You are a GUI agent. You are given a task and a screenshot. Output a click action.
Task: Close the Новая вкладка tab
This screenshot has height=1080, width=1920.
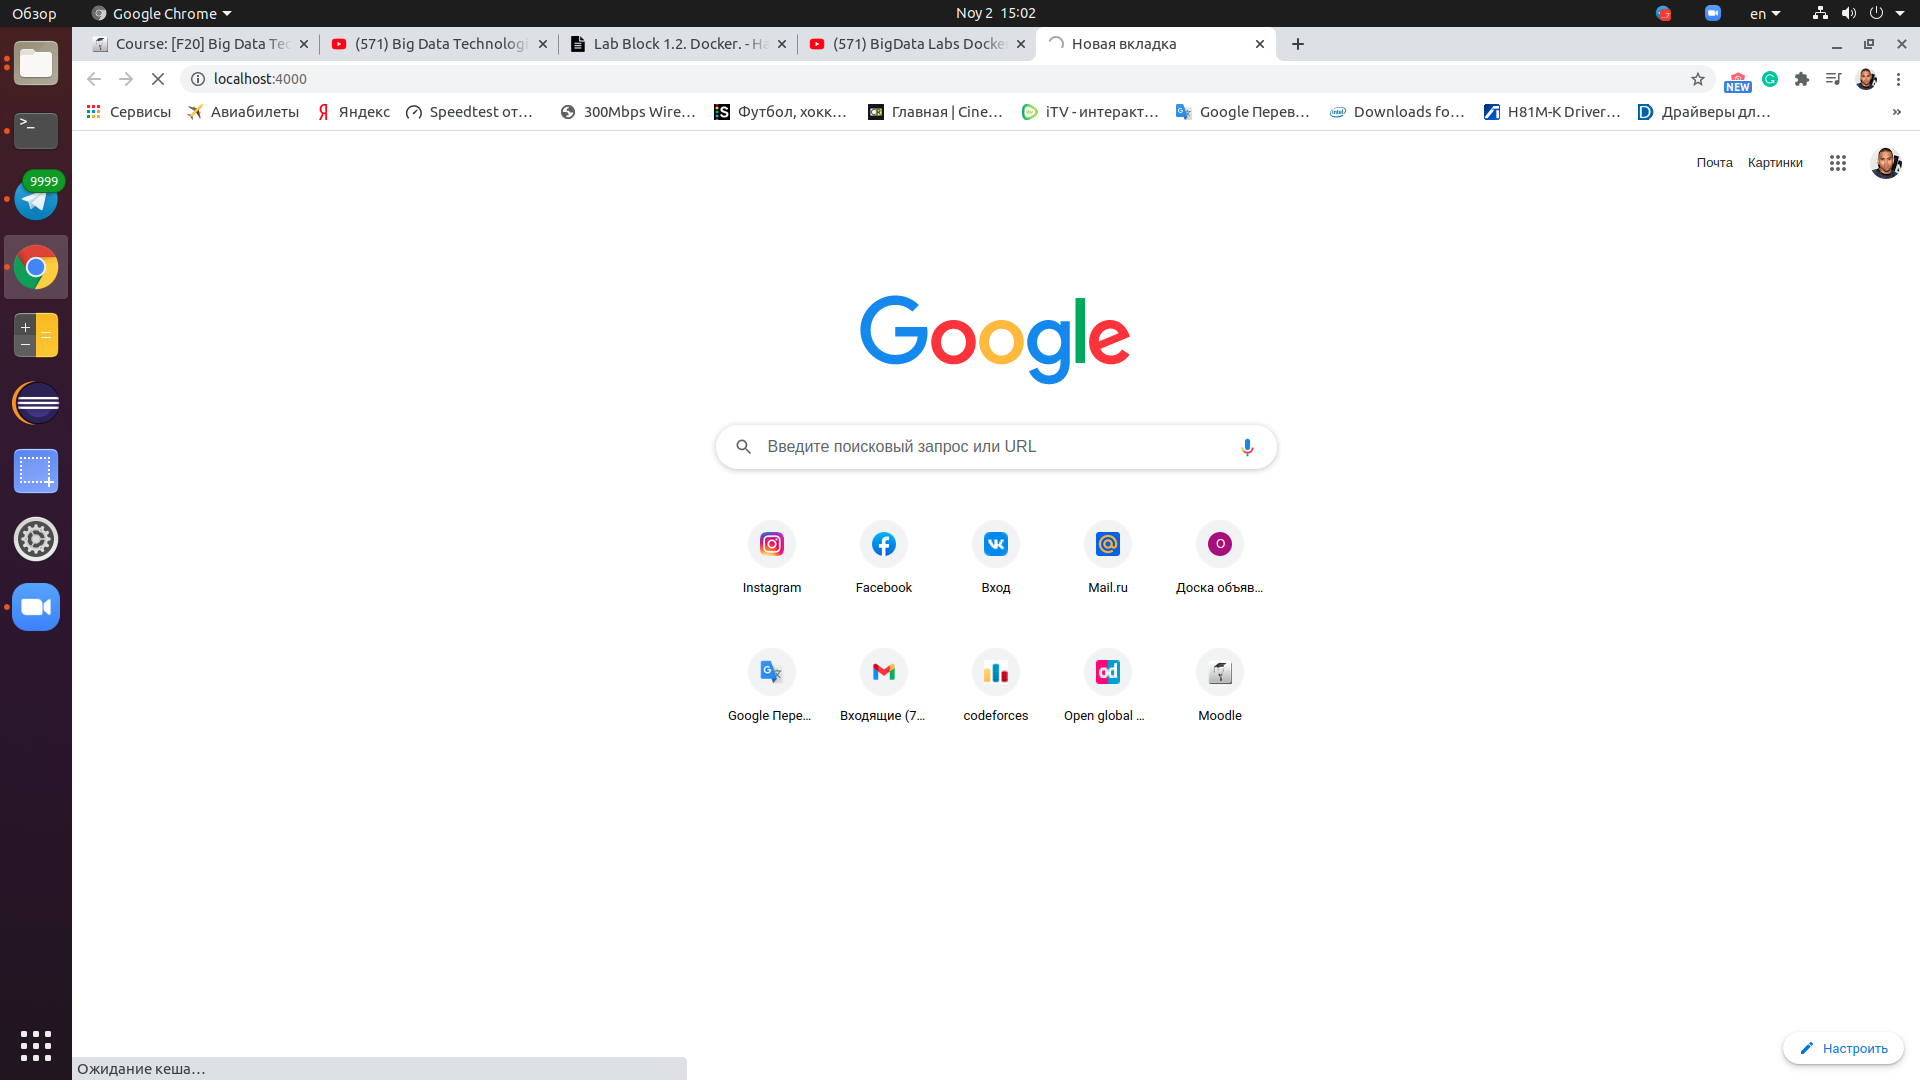click(x=1260, y=44)
